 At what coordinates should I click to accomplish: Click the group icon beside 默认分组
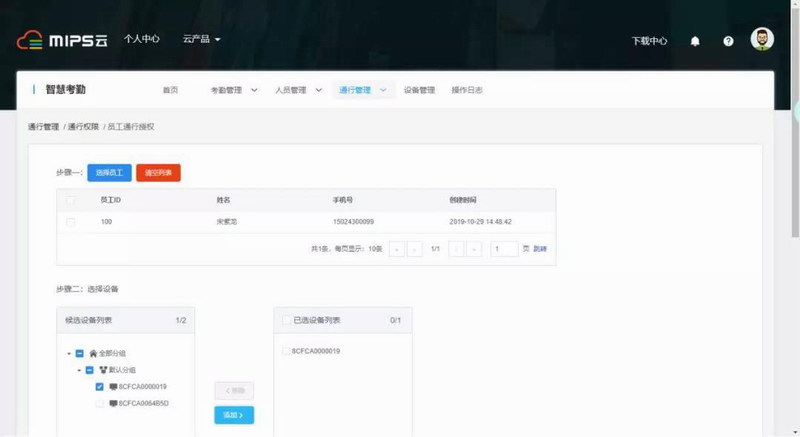(x=105, y=370)
